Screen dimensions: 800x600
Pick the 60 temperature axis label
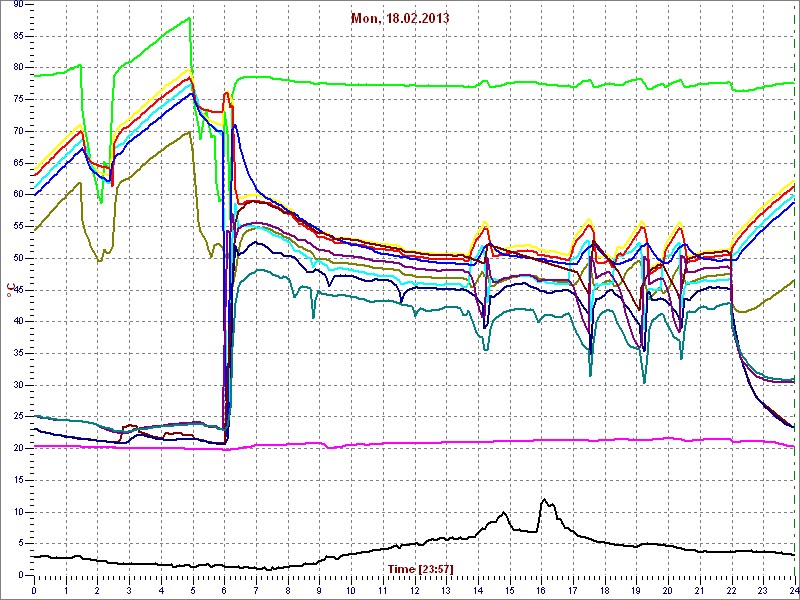click(18, 194)
